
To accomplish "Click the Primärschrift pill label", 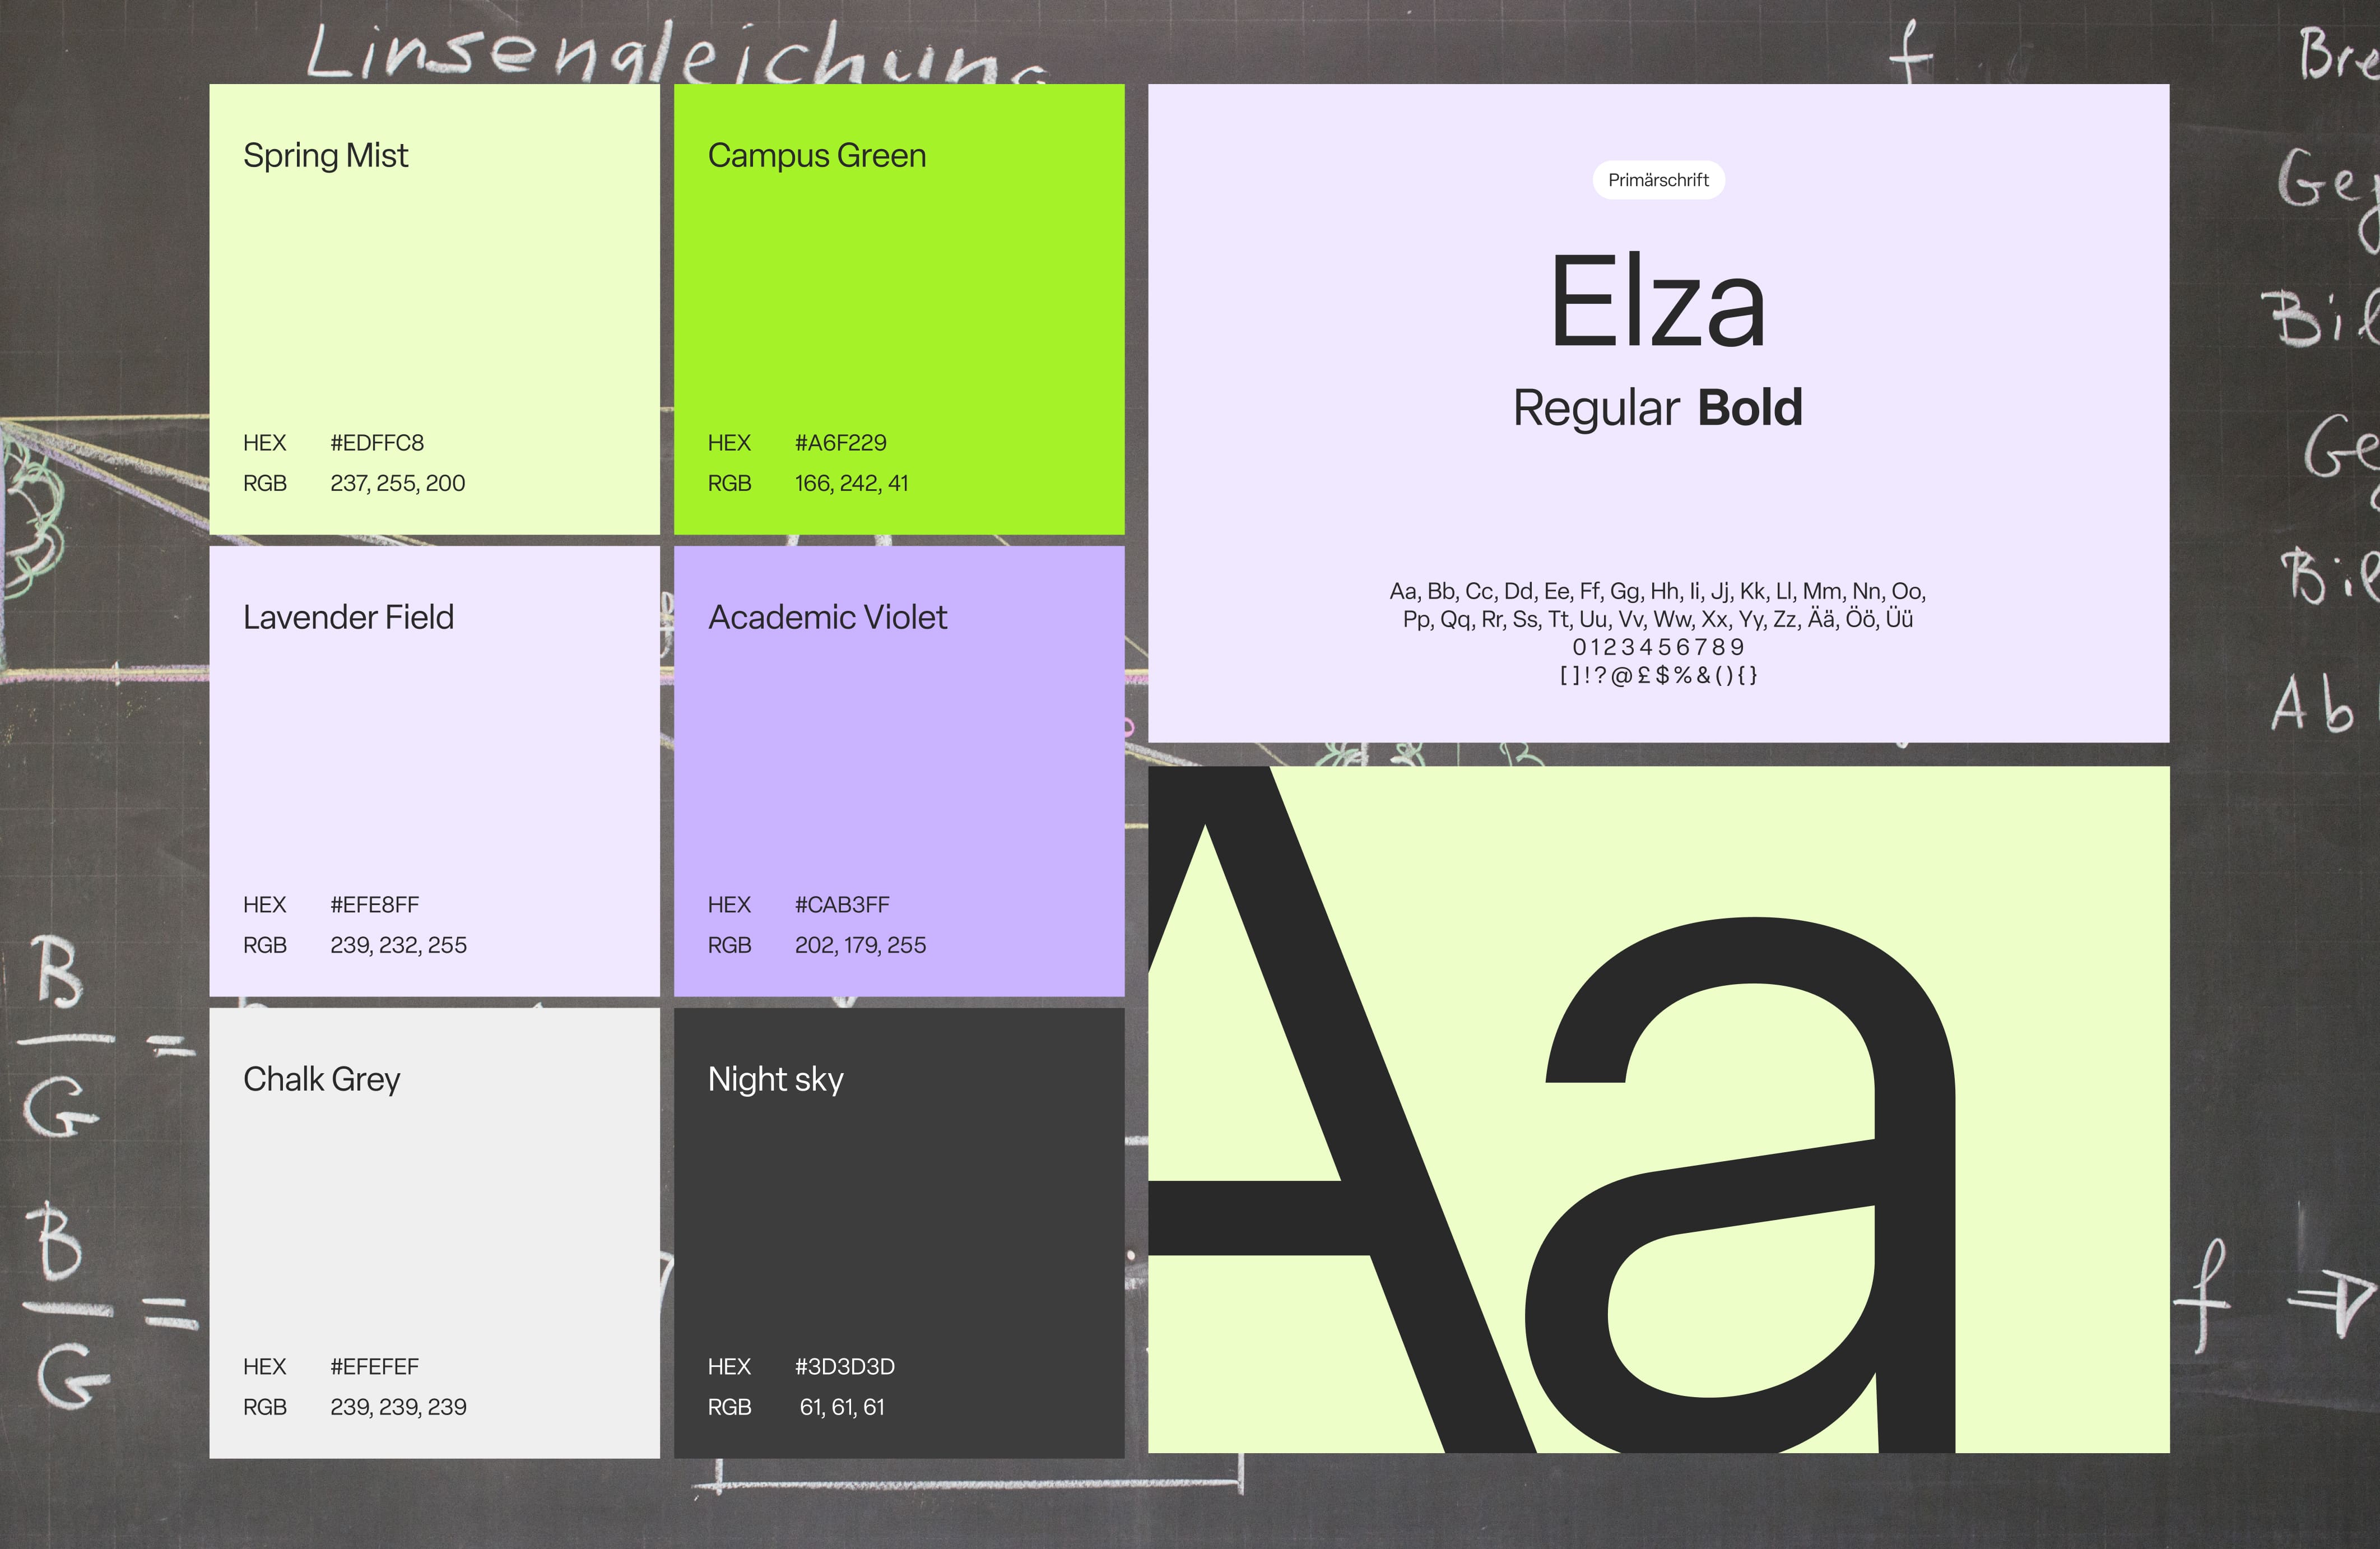I will [1658, 180].
